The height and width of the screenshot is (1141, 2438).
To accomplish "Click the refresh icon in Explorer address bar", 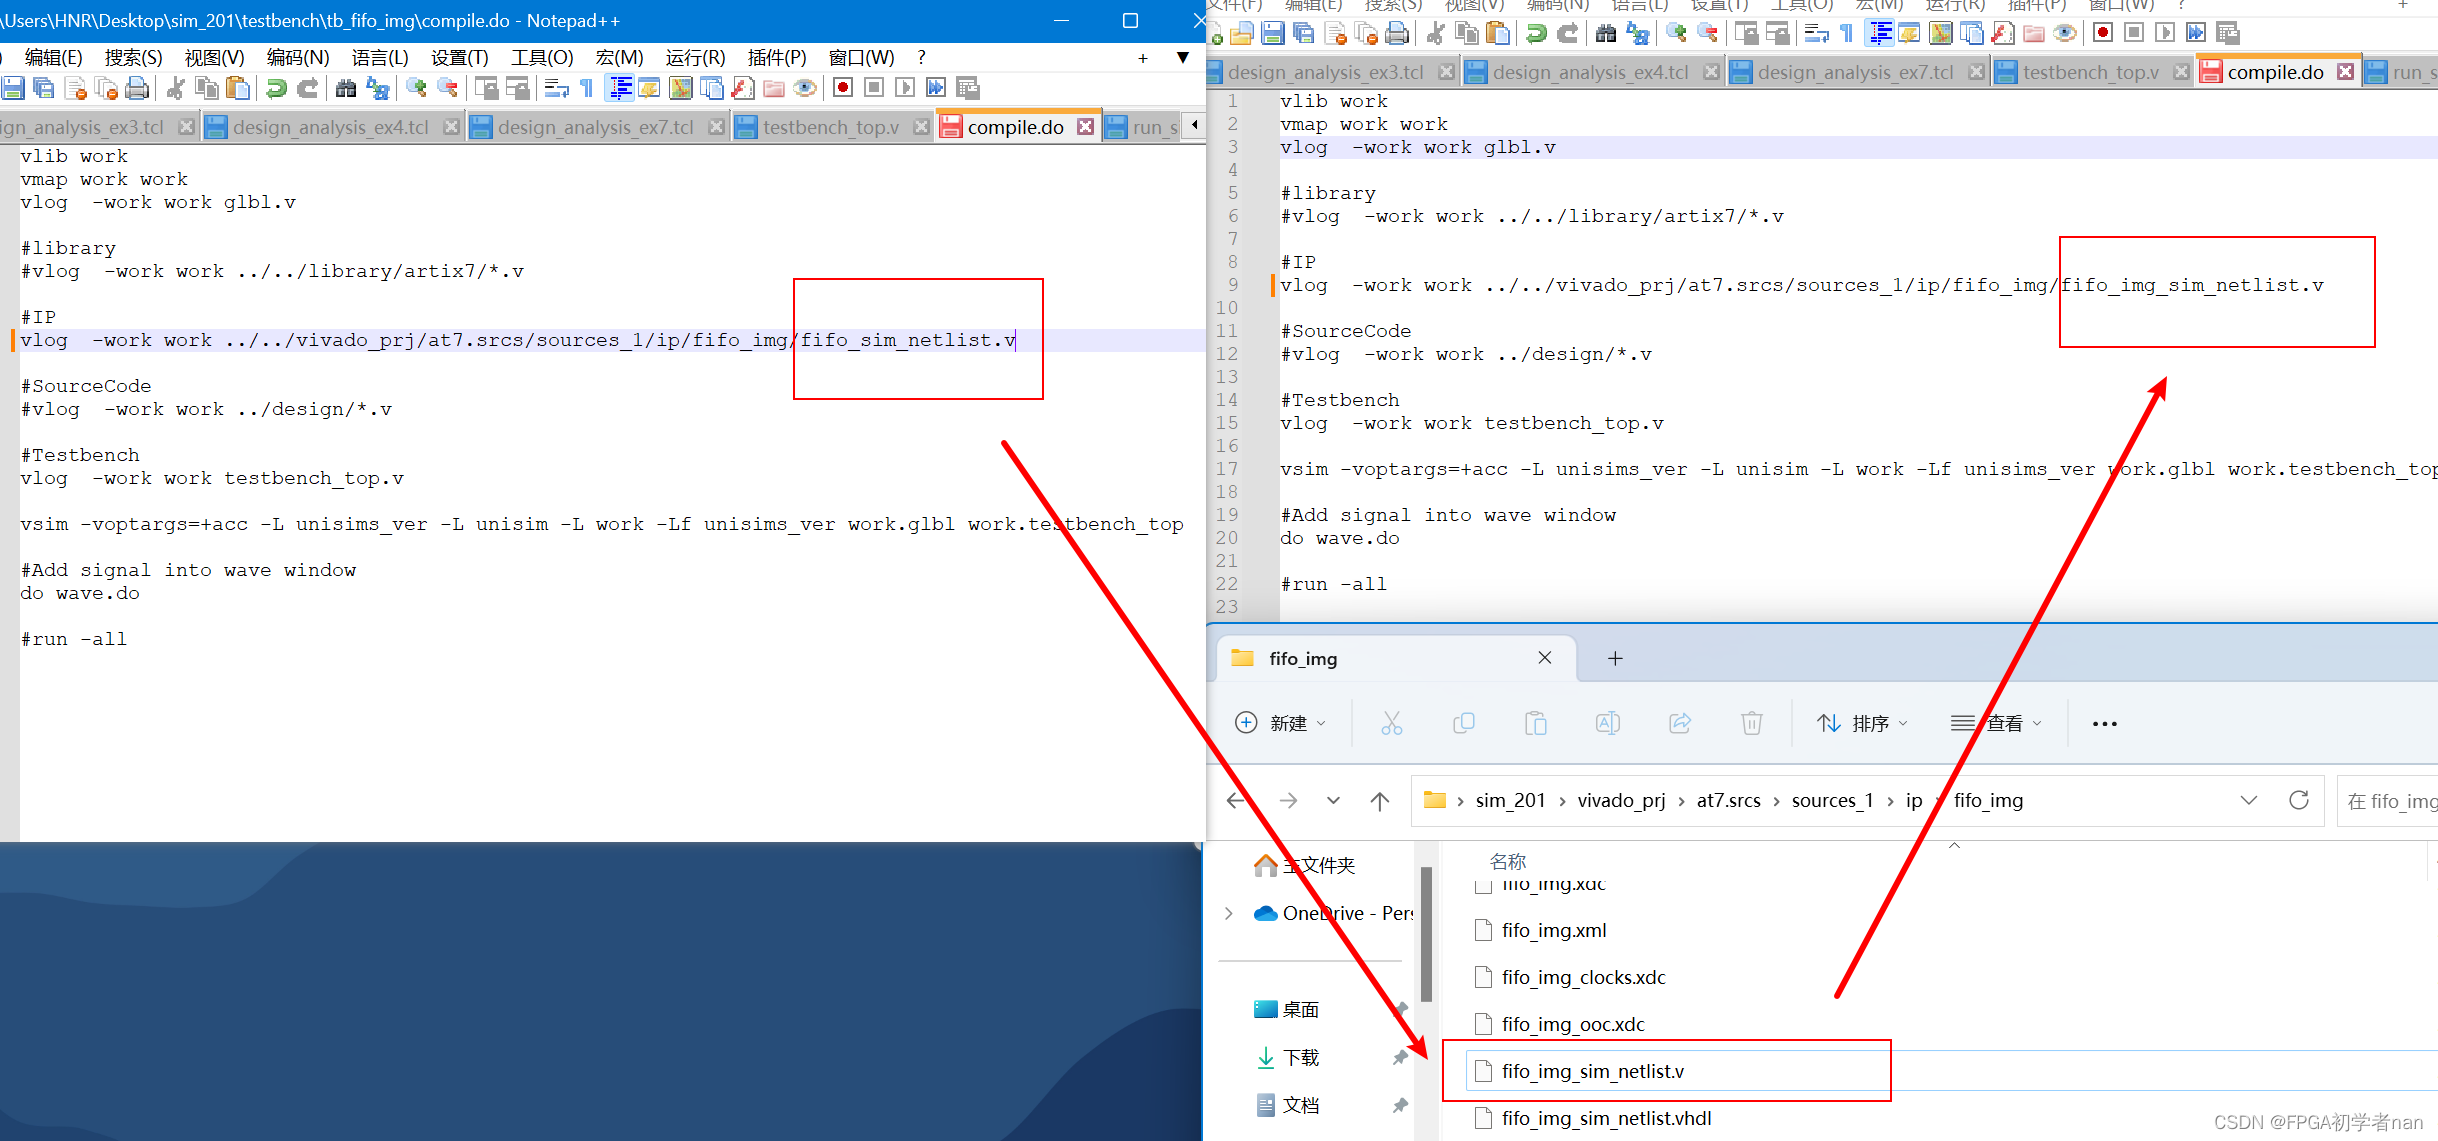I will tap(2298, 800).
